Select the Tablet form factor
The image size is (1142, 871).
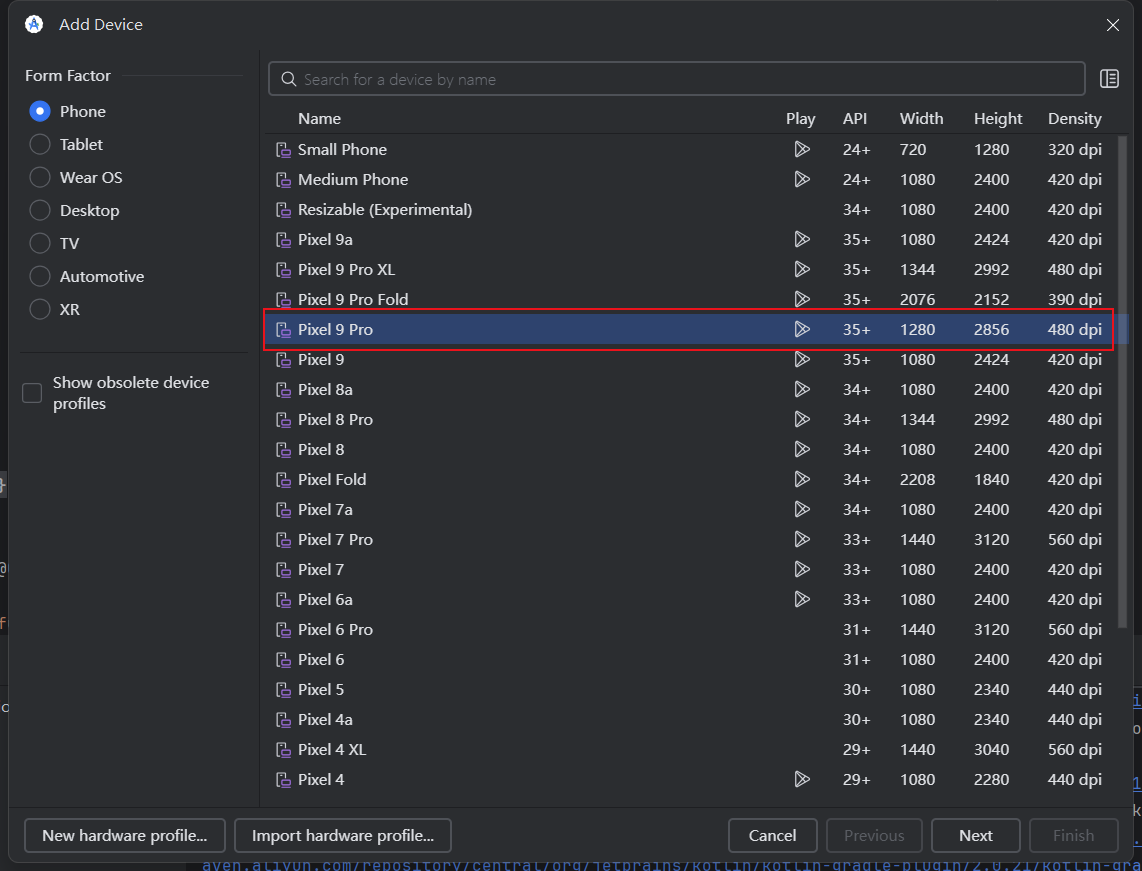pyautogui.click(x=40, y=144)
